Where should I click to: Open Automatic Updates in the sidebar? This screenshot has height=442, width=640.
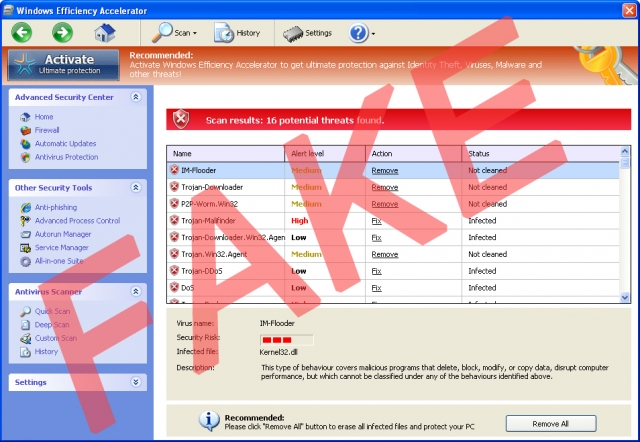click(65, 144)
